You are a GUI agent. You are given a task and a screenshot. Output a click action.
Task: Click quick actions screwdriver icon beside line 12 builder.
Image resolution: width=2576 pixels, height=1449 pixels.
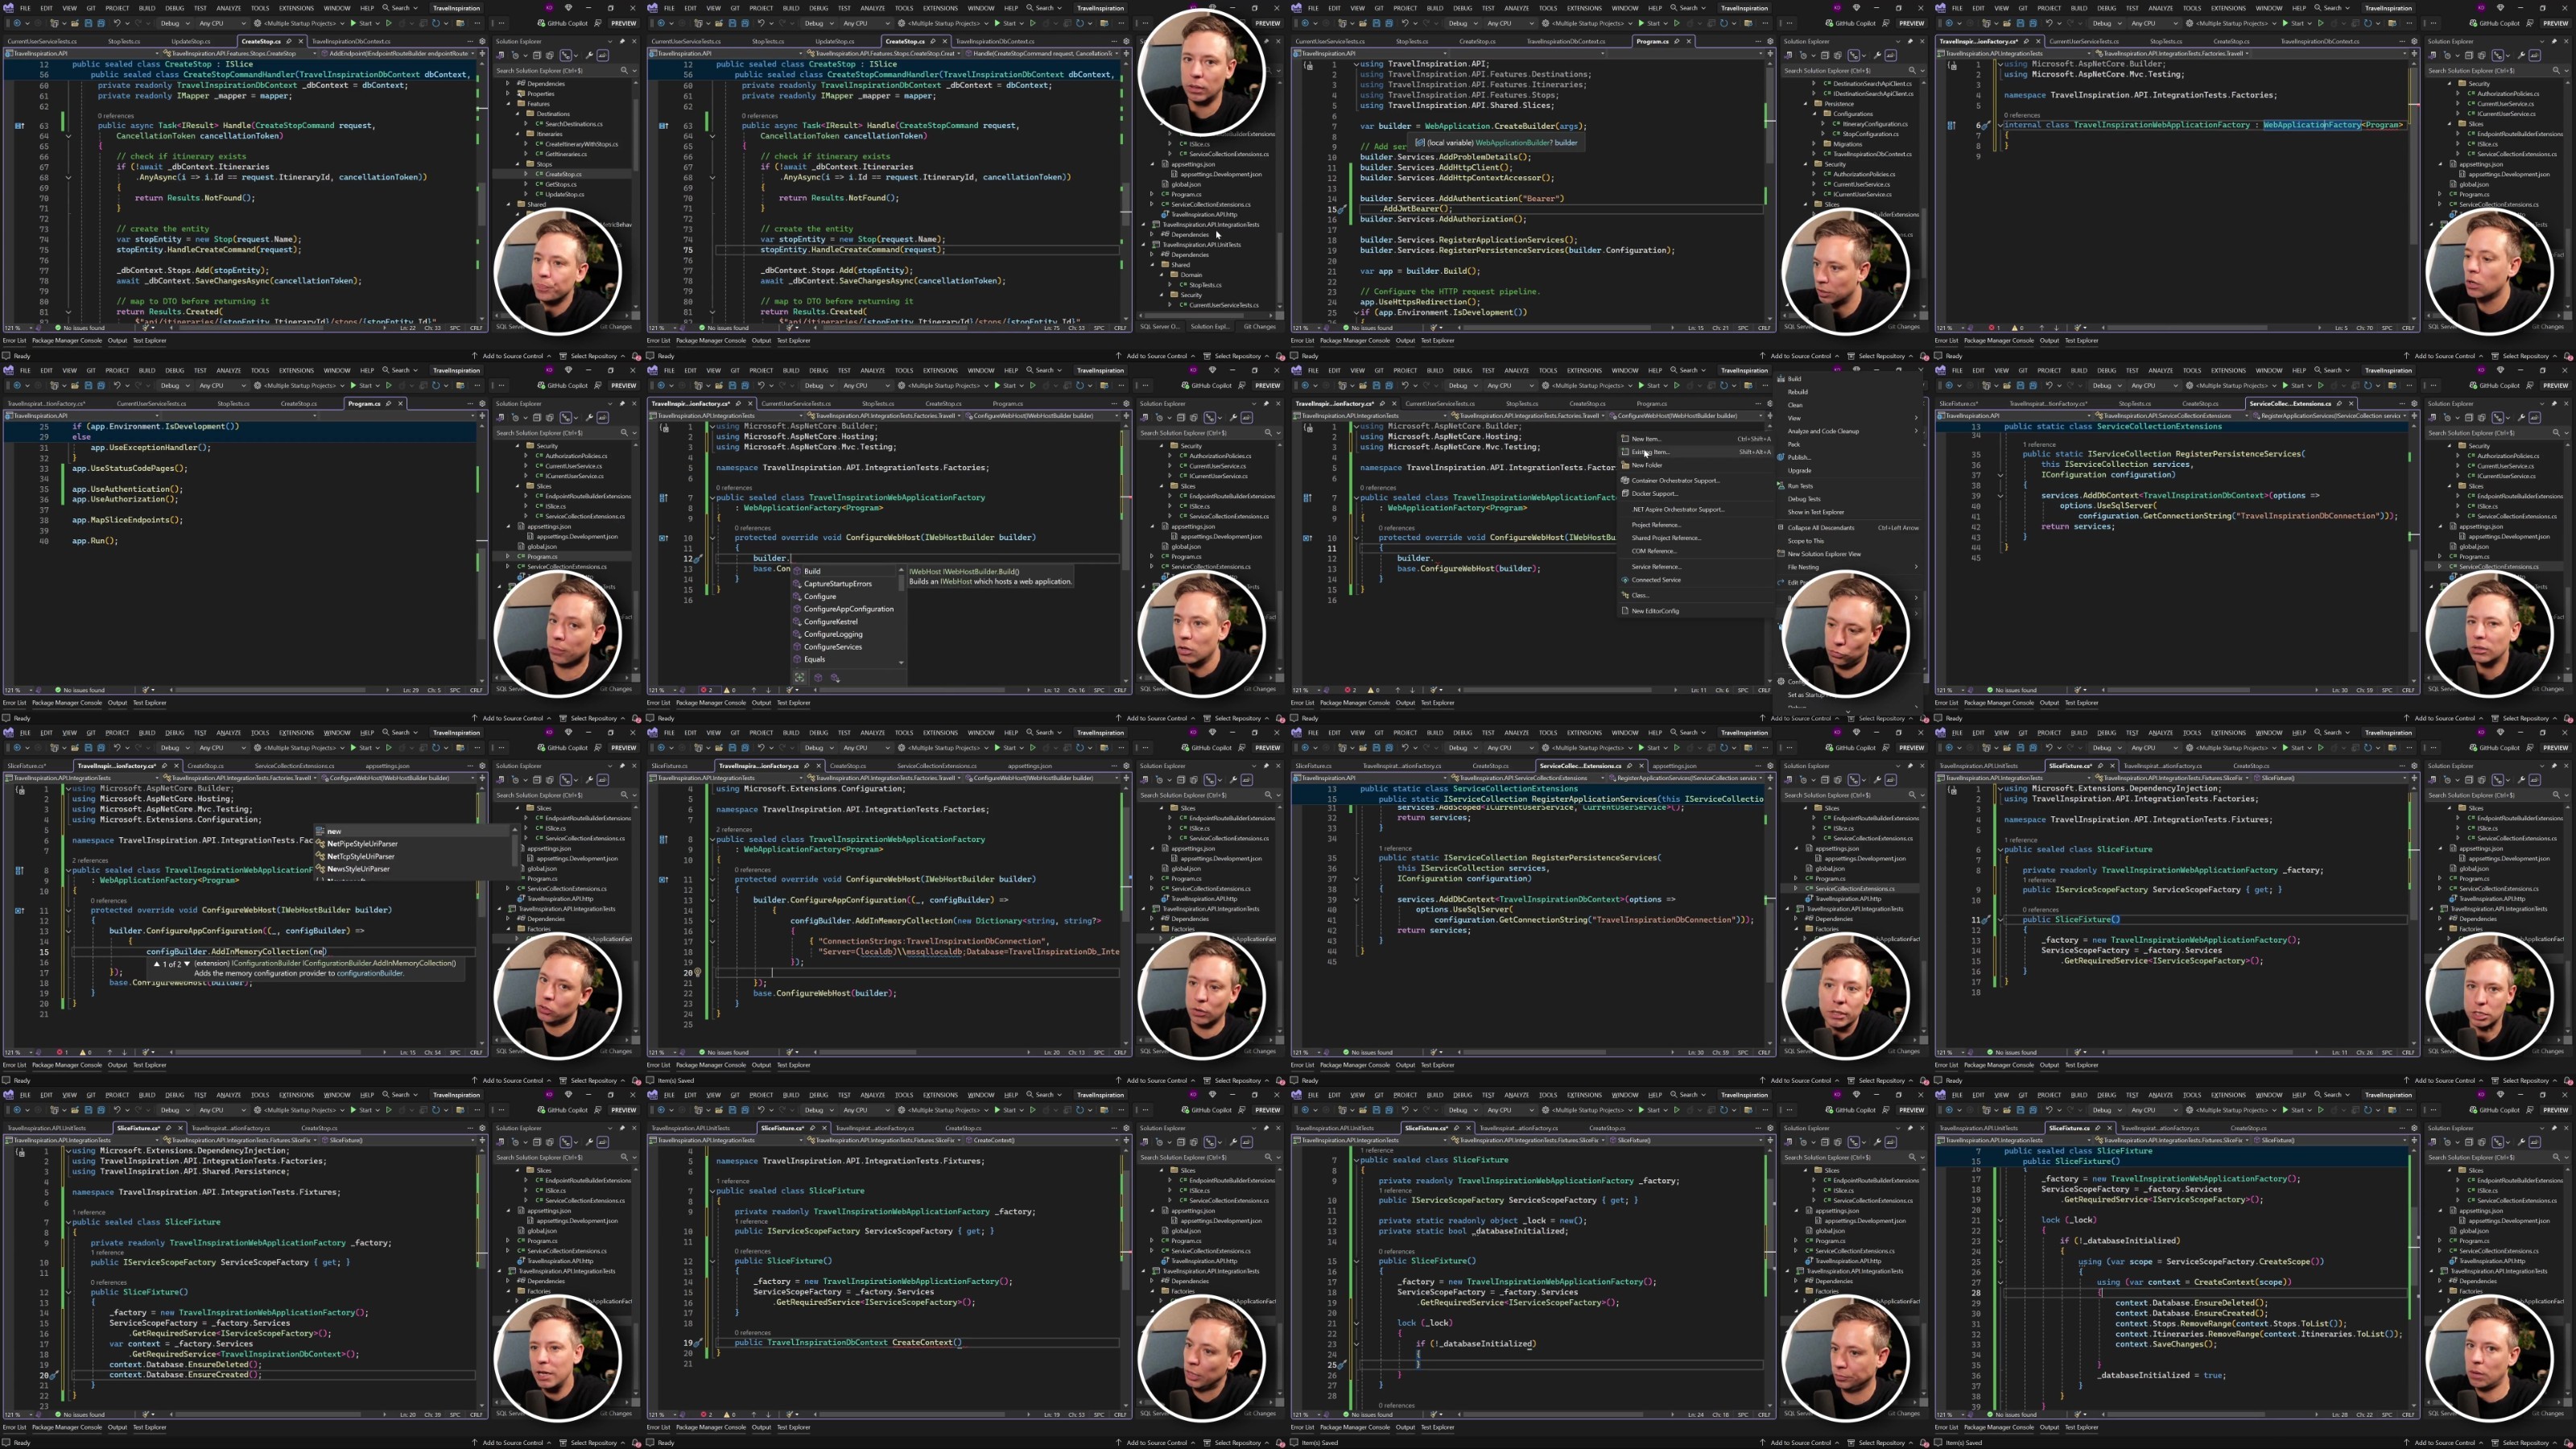pos(699,559)
